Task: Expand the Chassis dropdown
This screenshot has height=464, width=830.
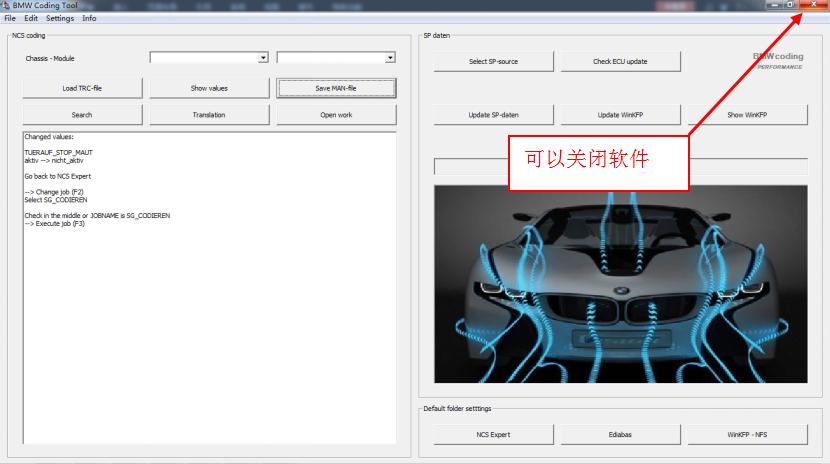Action: click(263, 58)
